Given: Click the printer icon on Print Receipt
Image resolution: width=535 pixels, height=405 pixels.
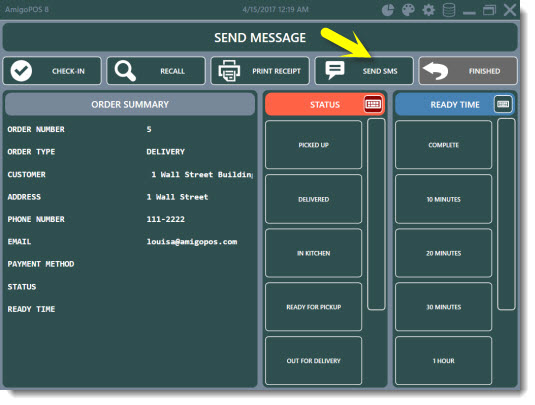Looking at the screenshot, I should tap(229, 71).
